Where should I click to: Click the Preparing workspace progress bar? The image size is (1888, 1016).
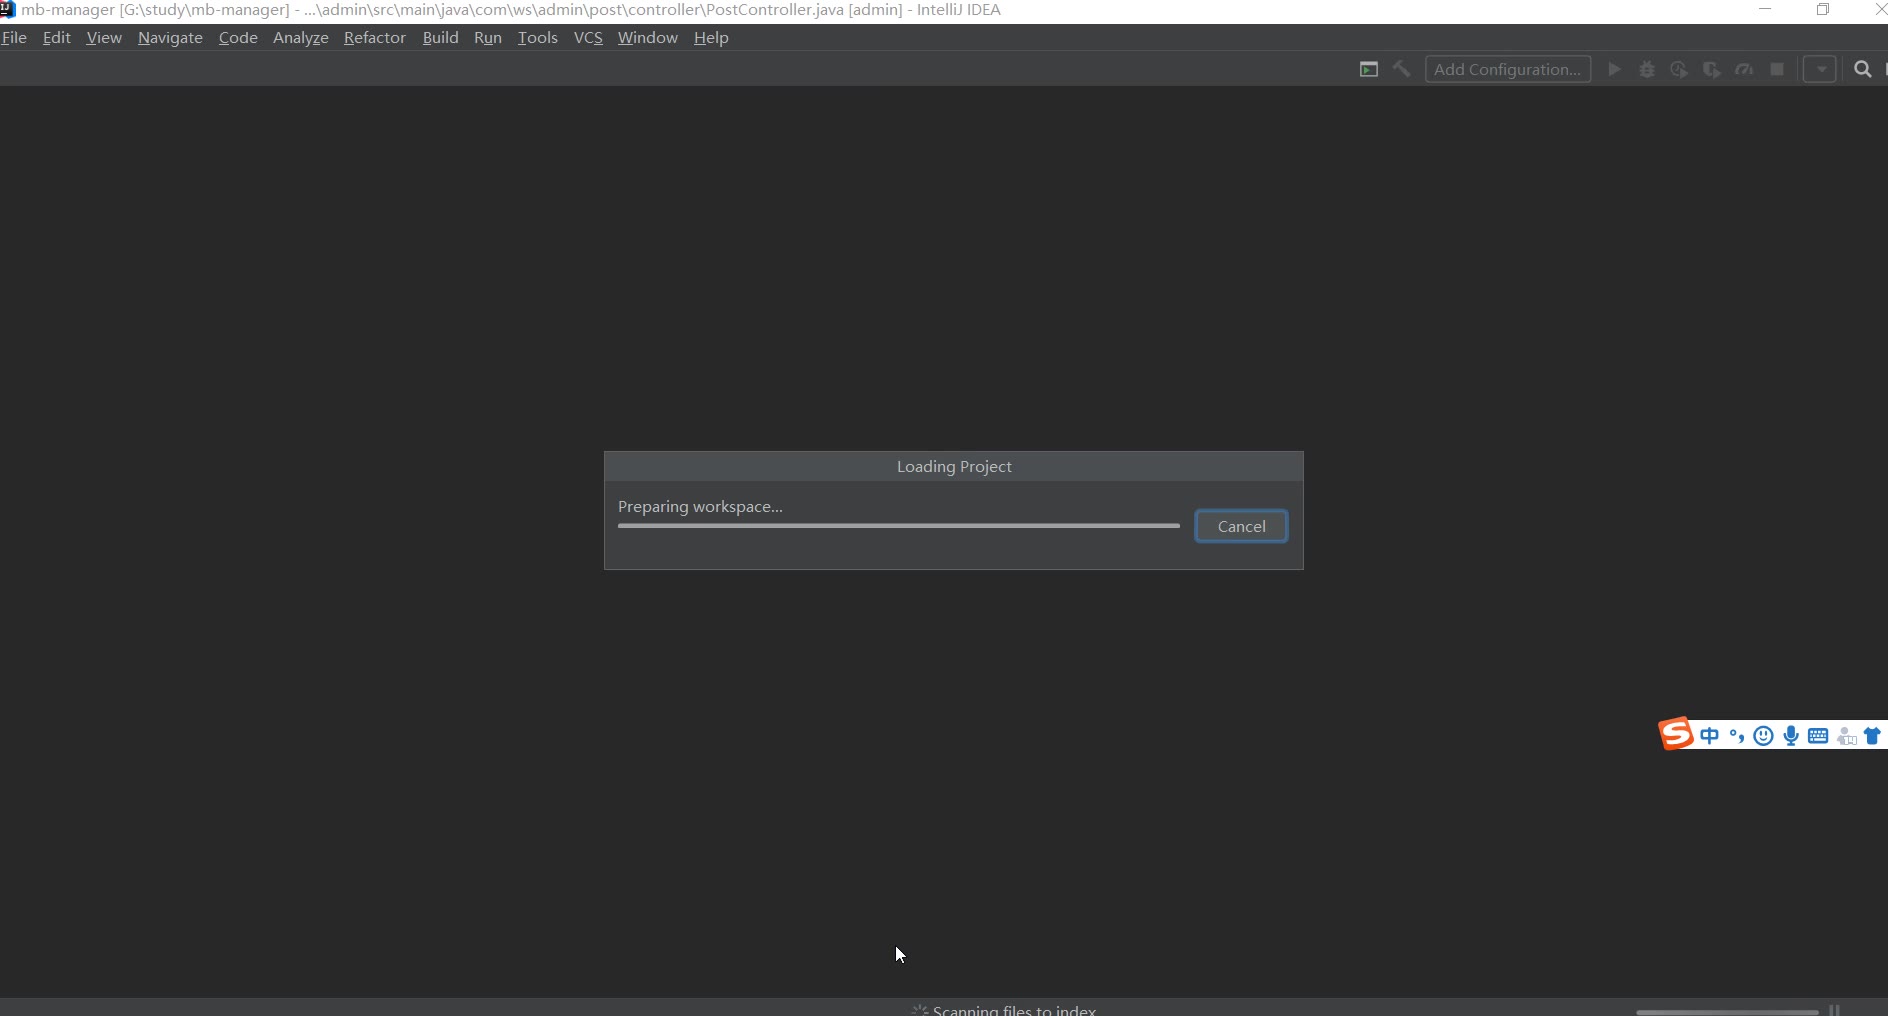[x=898, y=525]
